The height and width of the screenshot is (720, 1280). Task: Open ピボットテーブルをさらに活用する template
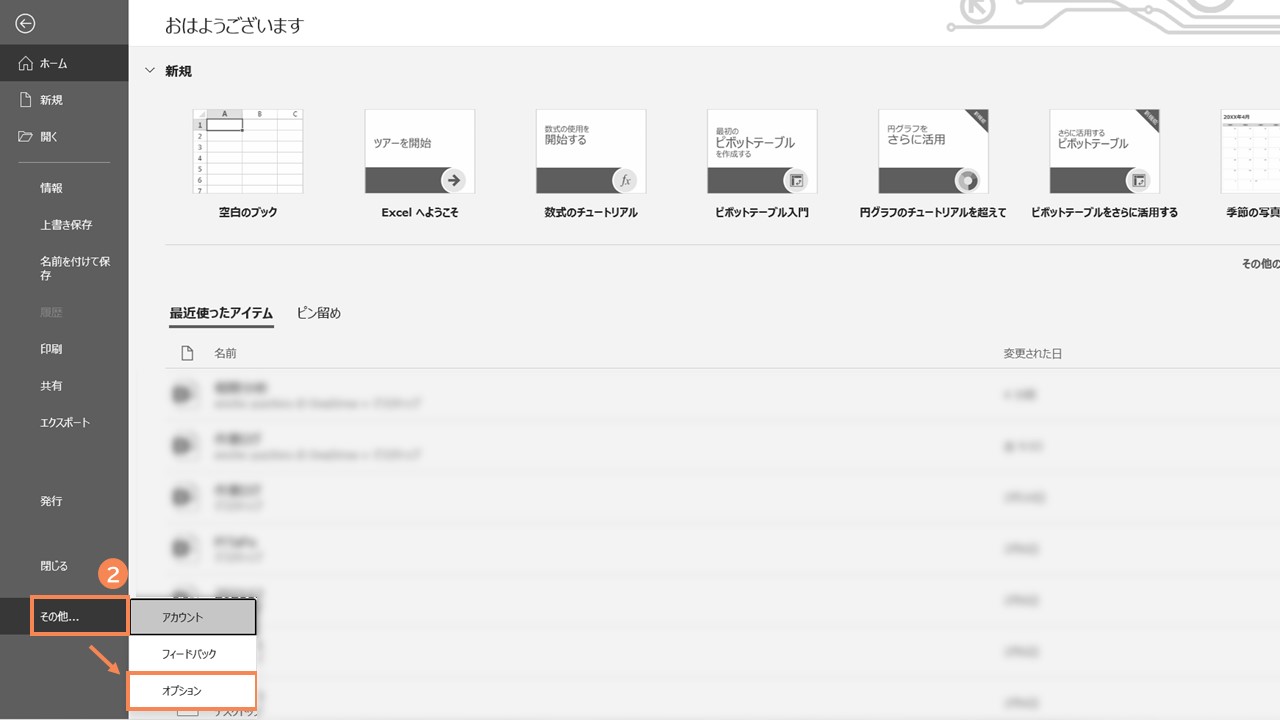pos(1104,152)
